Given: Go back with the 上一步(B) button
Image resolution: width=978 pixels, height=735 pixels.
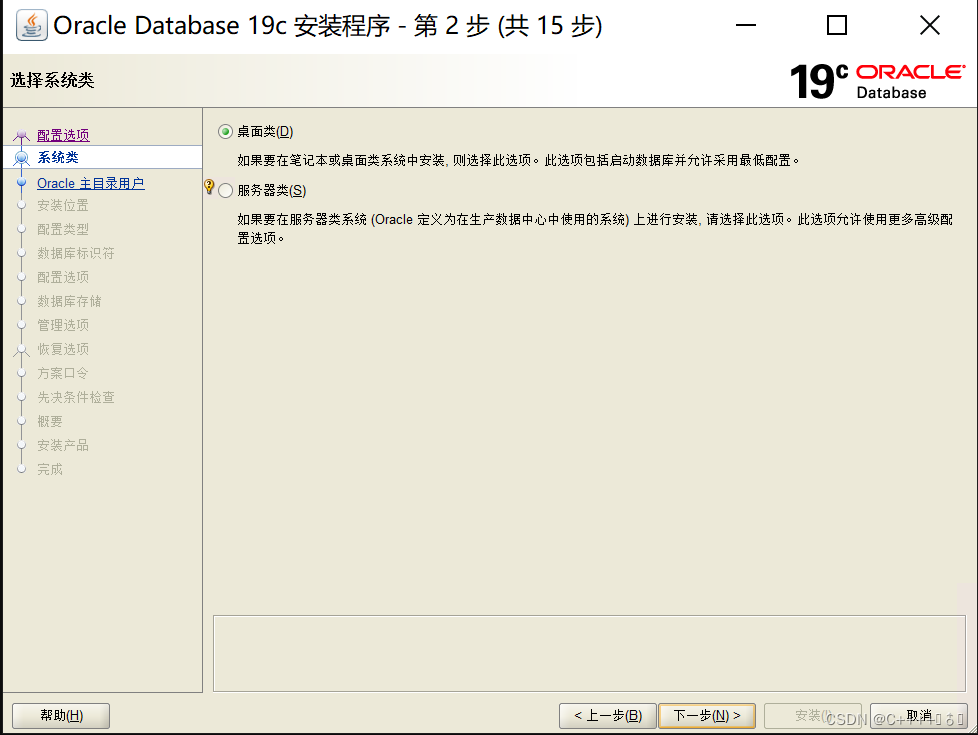Looking at the screenshot, I should (x=608, y=716).
